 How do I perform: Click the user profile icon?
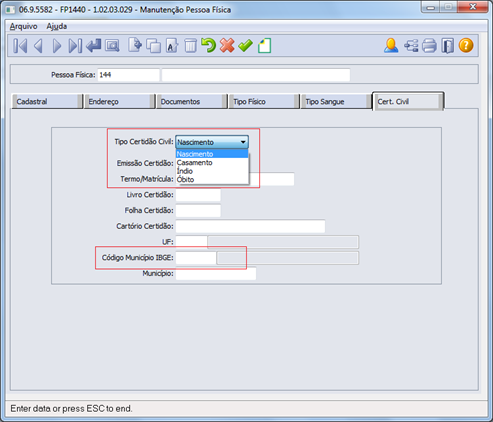(x=391, y=45)
